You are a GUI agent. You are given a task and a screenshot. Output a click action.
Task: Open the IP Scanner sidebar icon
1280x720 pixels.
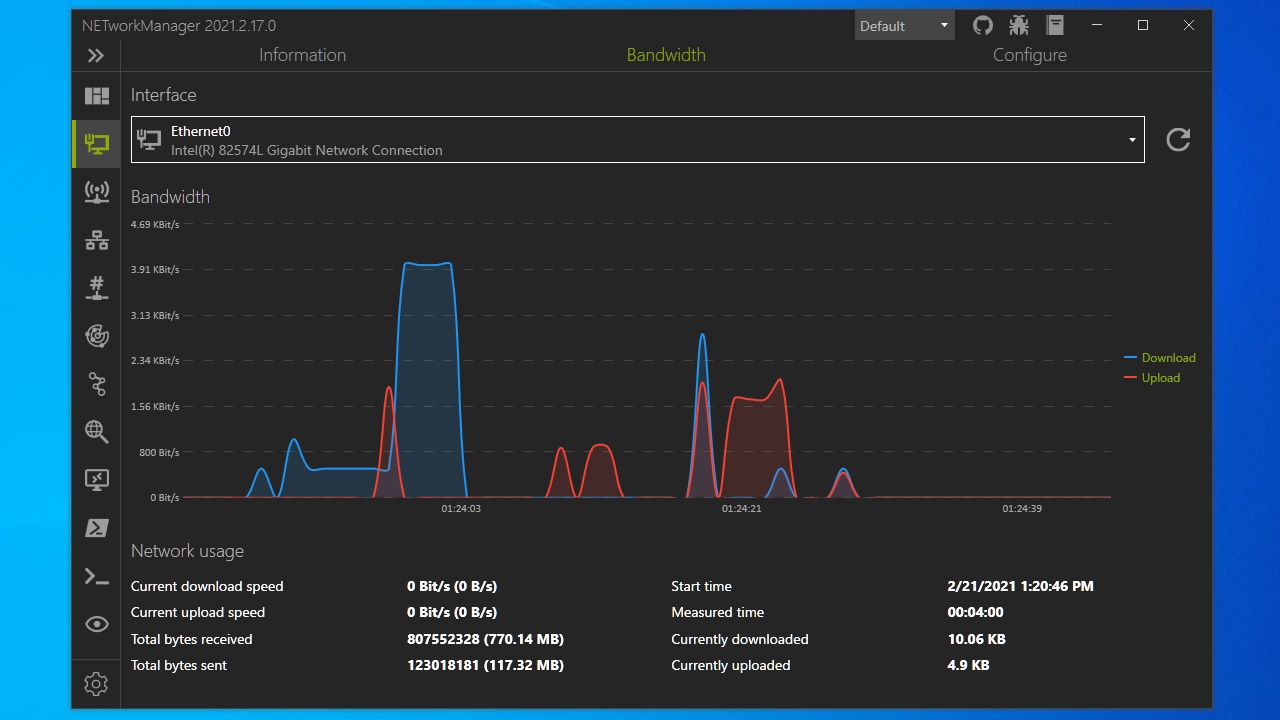96,240
